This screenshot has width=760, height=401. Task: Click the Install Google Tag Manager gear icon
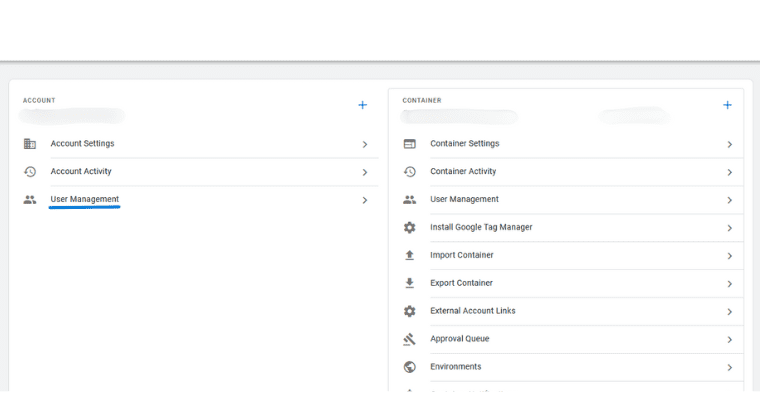coord(409,227)
